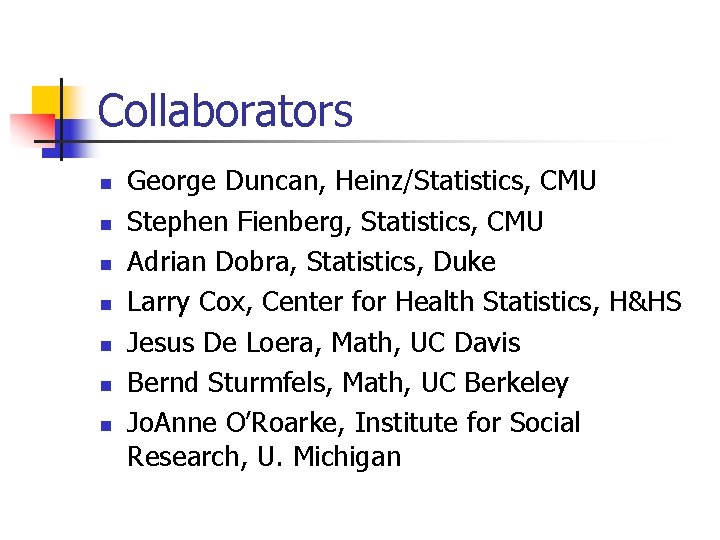Click the bullet beside George Duncan
720x540 pixels.
[103, 184]
